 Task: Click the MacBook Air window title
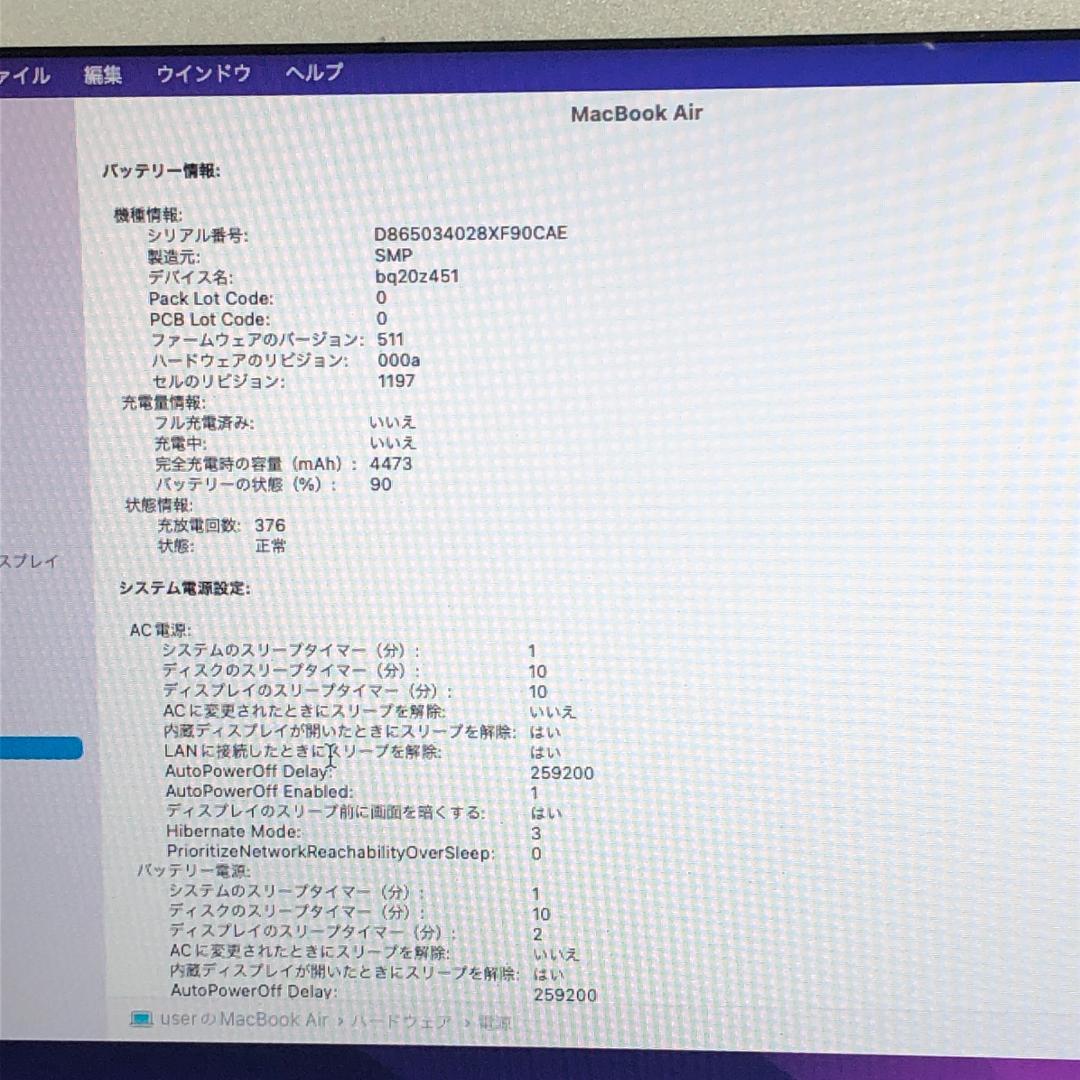pyautogui.click(x=636, y=113)
